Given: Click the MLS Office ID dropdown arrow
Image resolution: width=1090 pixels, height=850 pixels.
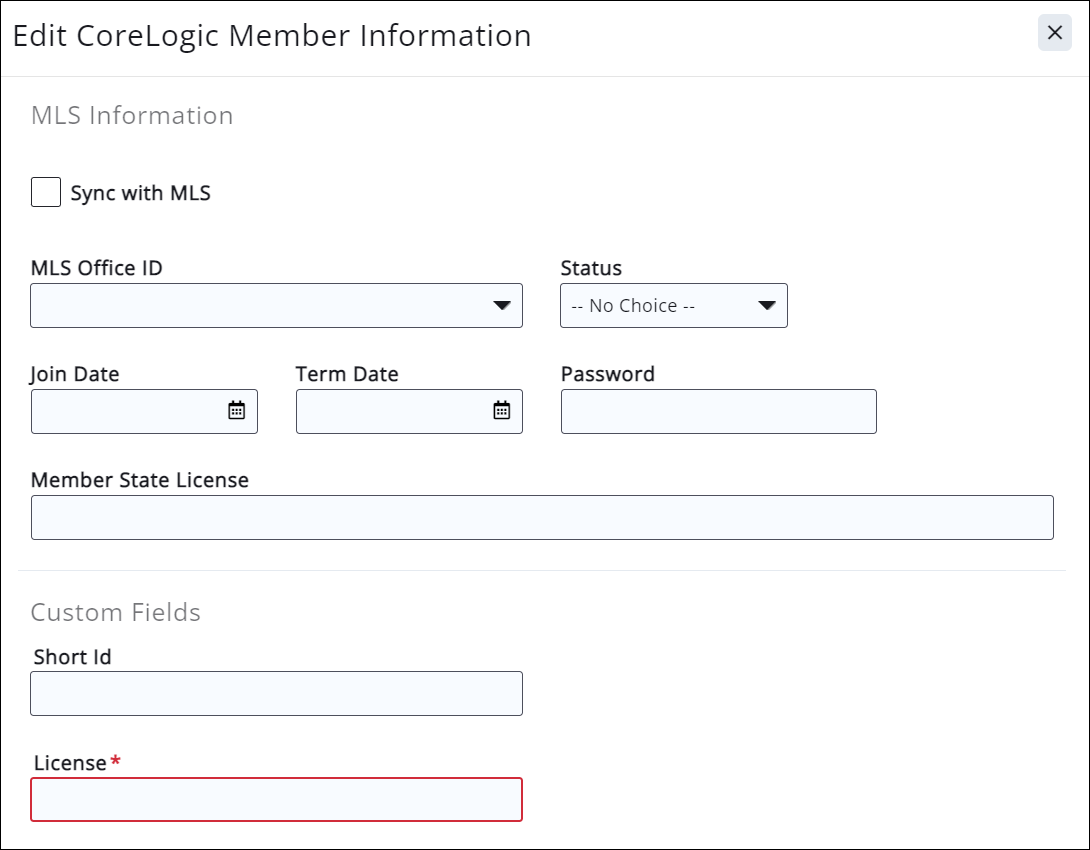Looking at the screenshot, I should coord(502,306).
